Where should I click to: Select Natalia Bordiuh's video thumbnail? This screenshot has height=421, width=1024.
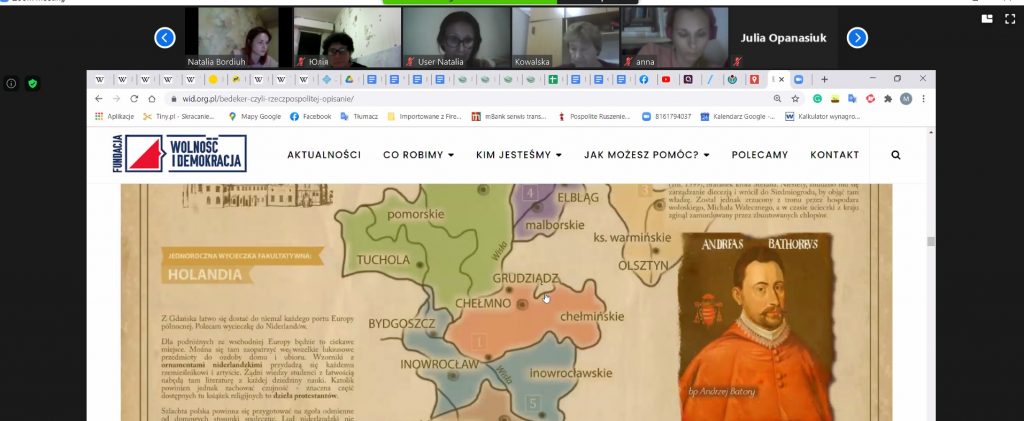pos(238,37)
